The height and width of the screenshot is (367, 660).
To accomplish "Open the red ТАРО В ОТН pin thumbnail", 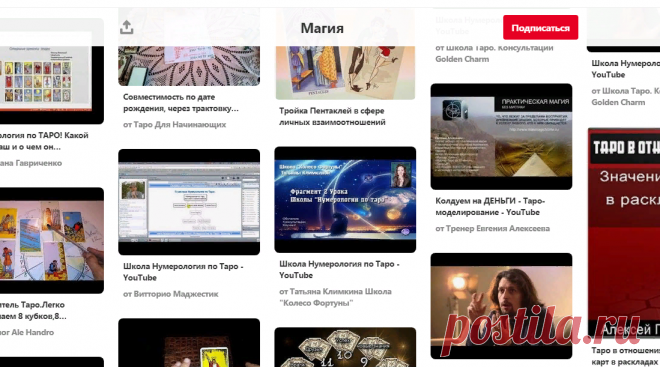I will [x=624, y=234].
